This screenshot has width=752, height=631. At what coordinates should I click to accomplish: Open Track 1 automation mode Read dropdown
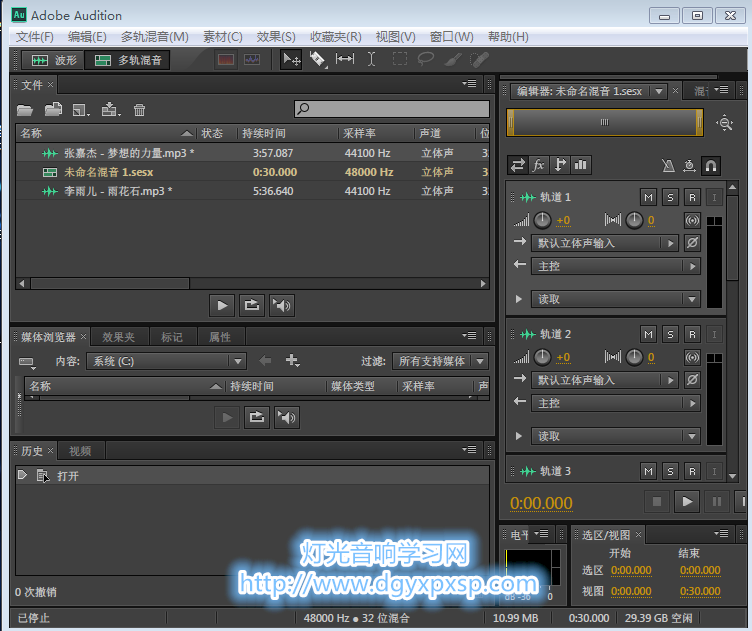616,299
